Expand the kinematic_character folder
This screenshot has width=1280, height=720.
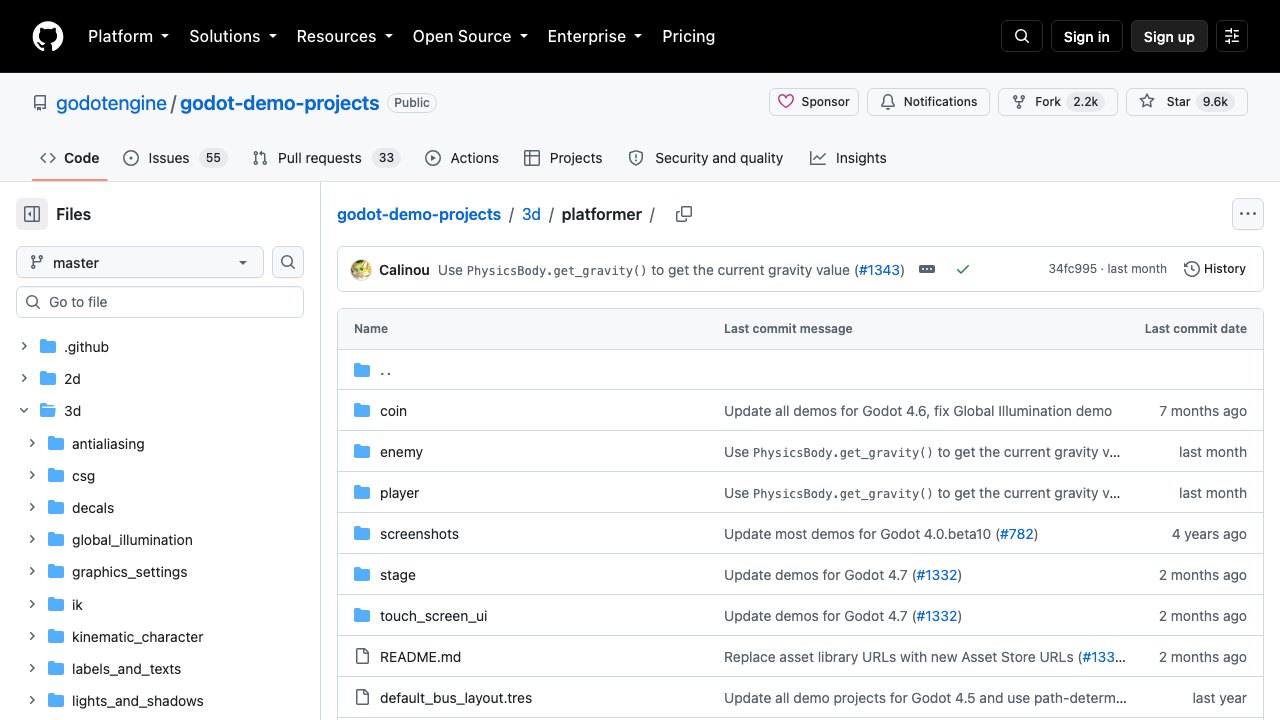(32, 637)
